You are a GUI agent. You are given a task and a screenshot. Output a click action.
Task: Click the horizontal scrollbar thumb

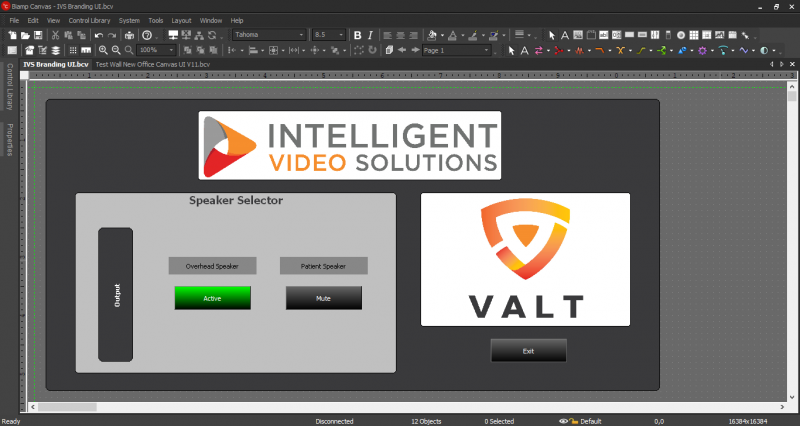click(67, 407)
